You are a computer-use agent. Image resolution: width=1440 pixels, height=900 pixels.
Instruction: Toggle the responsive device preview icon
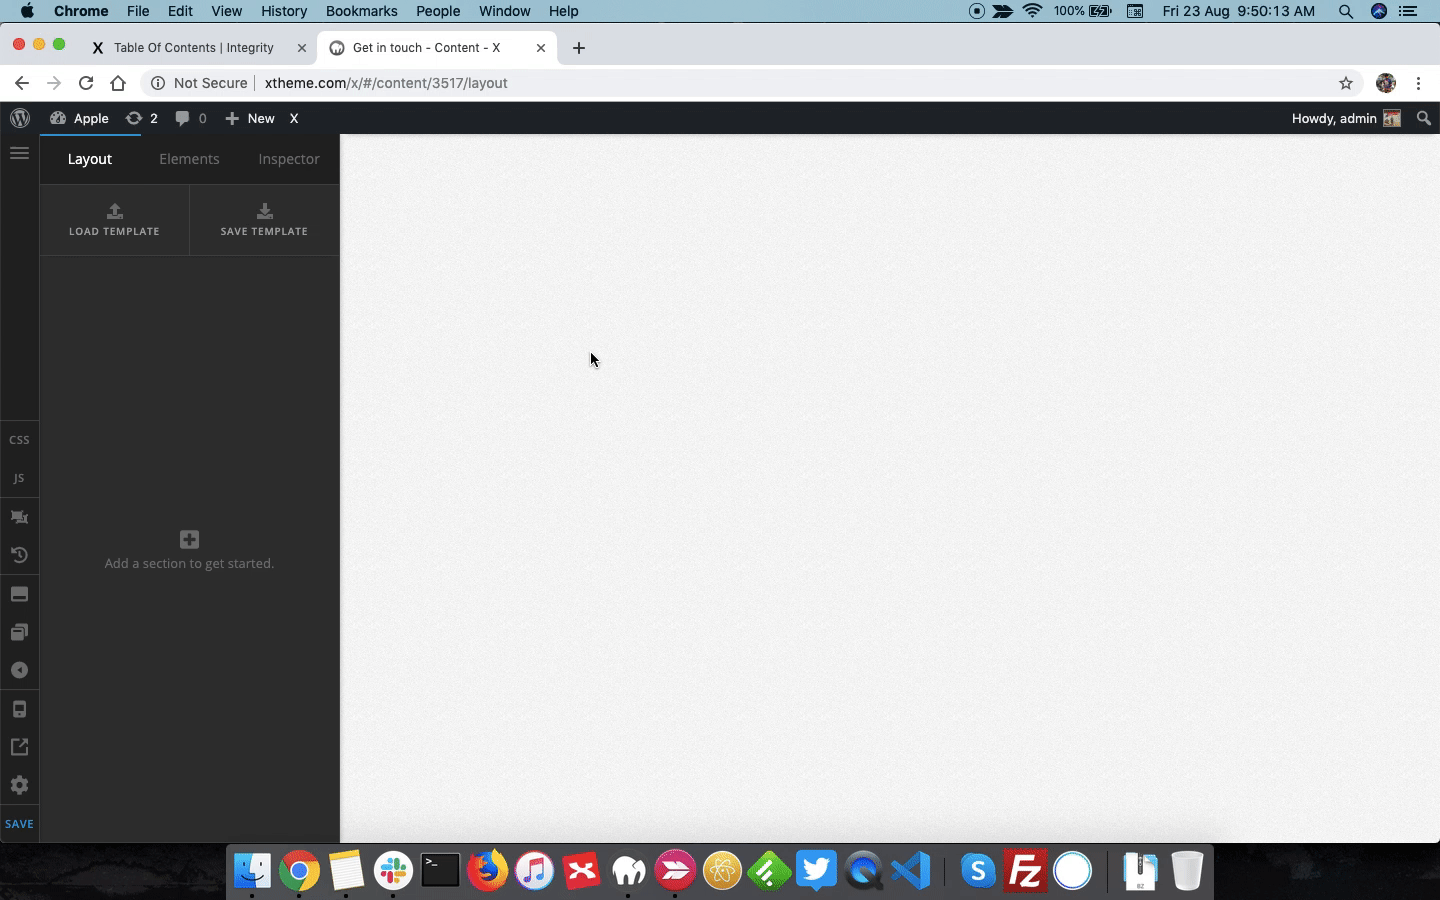click(x=19, y=709)
